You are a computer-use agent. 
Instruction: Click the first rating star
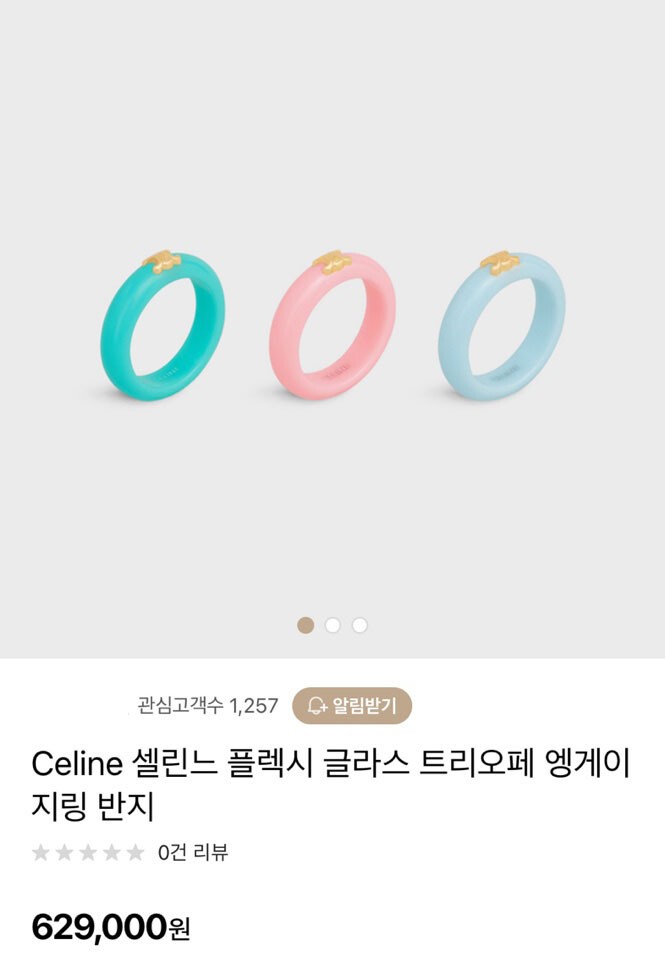click(x=41, y=852)
